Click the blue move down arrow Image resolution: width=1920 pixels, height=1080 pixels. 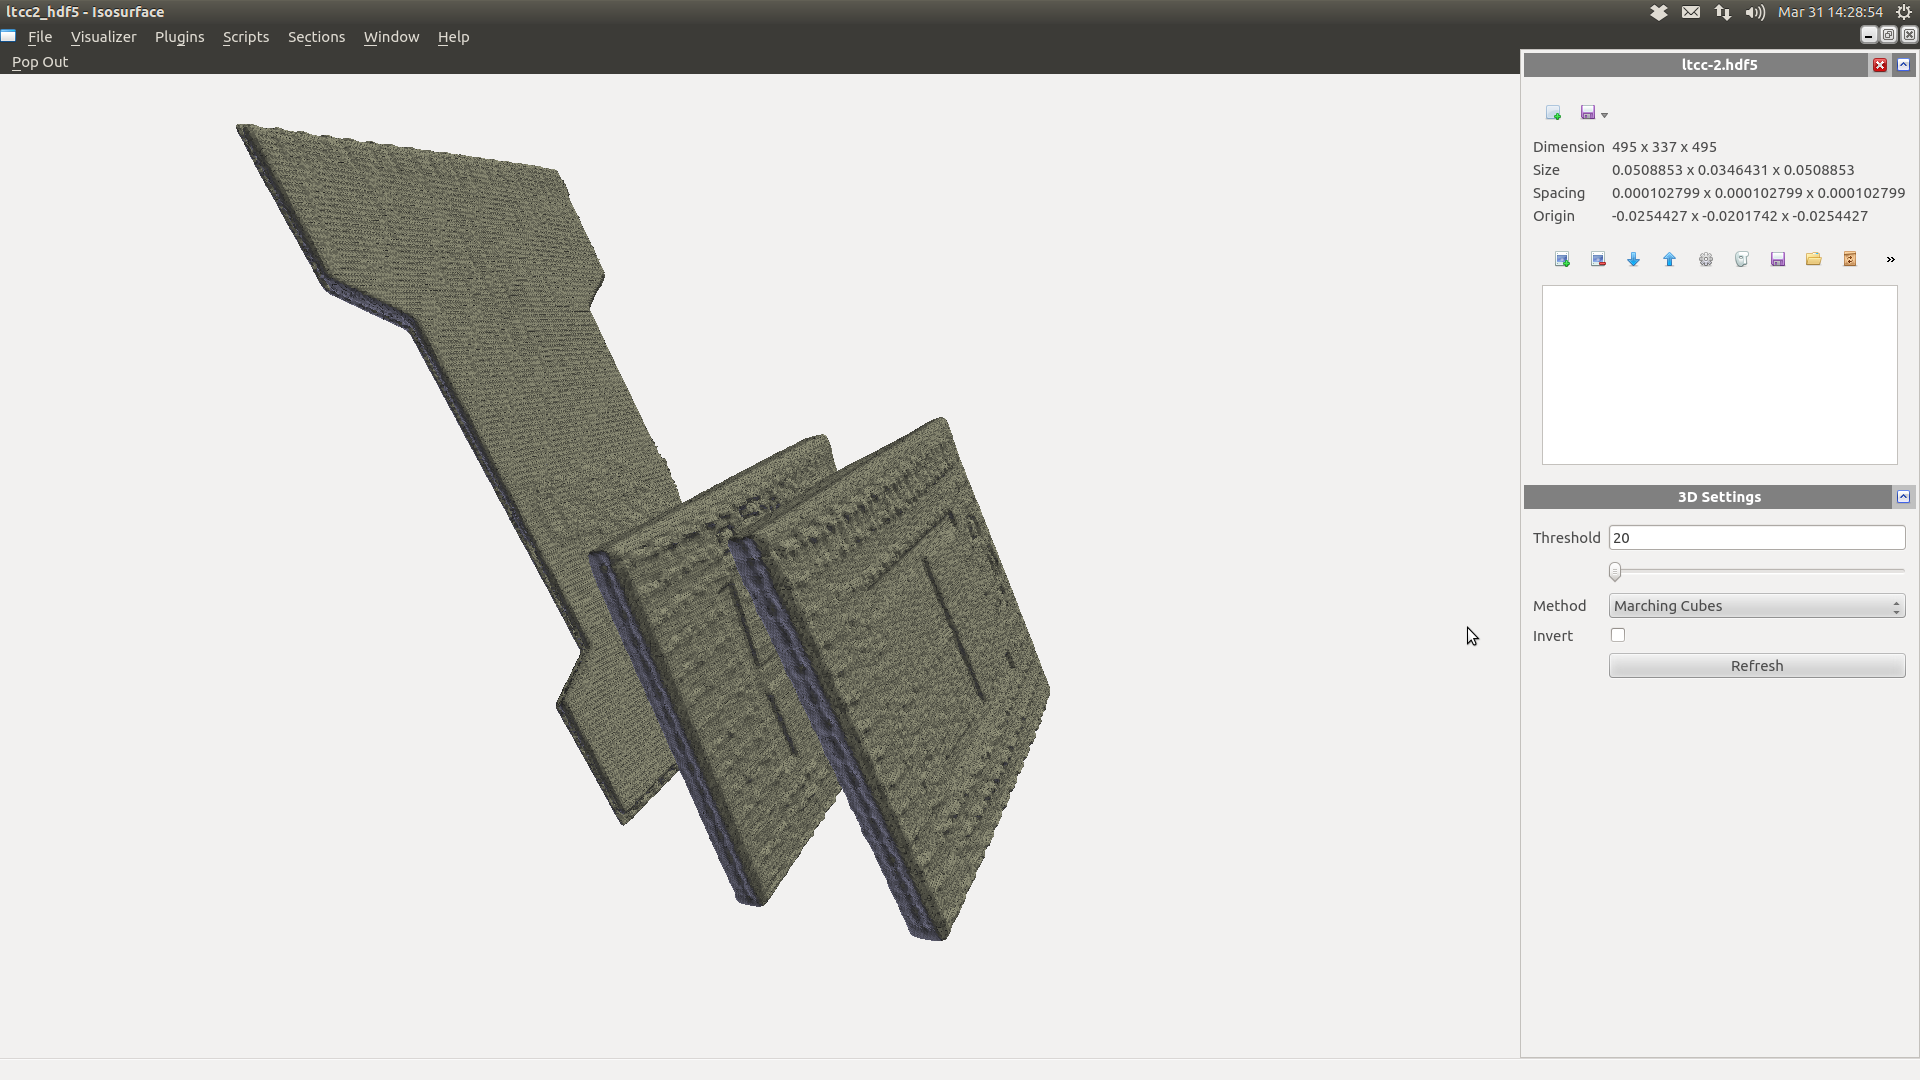(1634, 260)
